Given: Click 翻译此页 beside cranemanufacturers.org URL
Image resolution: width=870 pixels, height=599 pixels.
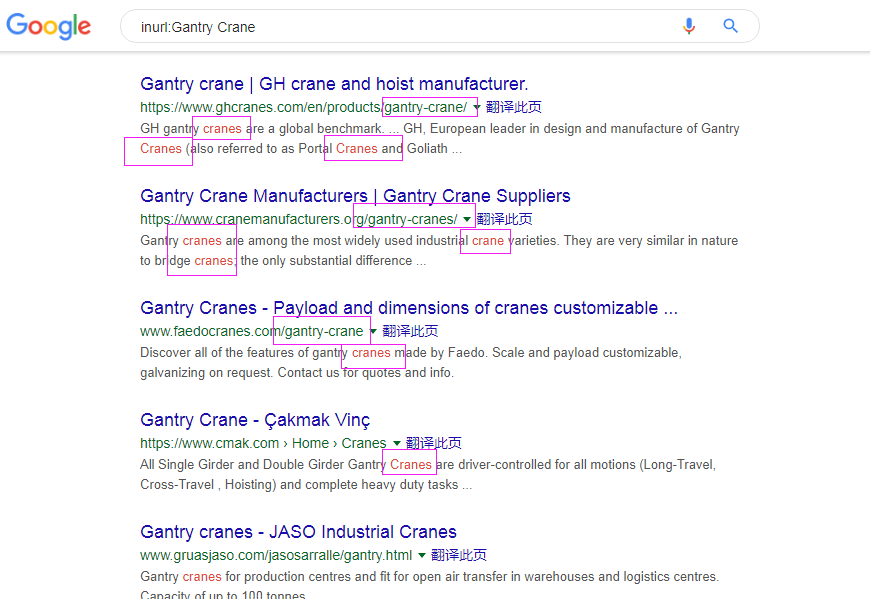Looking at the screenshot, I should point(504,219).
